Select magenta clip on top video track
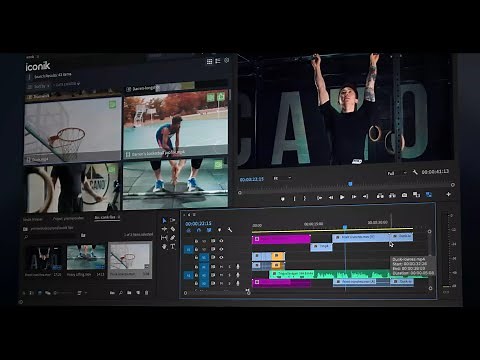The image size is (480, 360). pos(281,239)
